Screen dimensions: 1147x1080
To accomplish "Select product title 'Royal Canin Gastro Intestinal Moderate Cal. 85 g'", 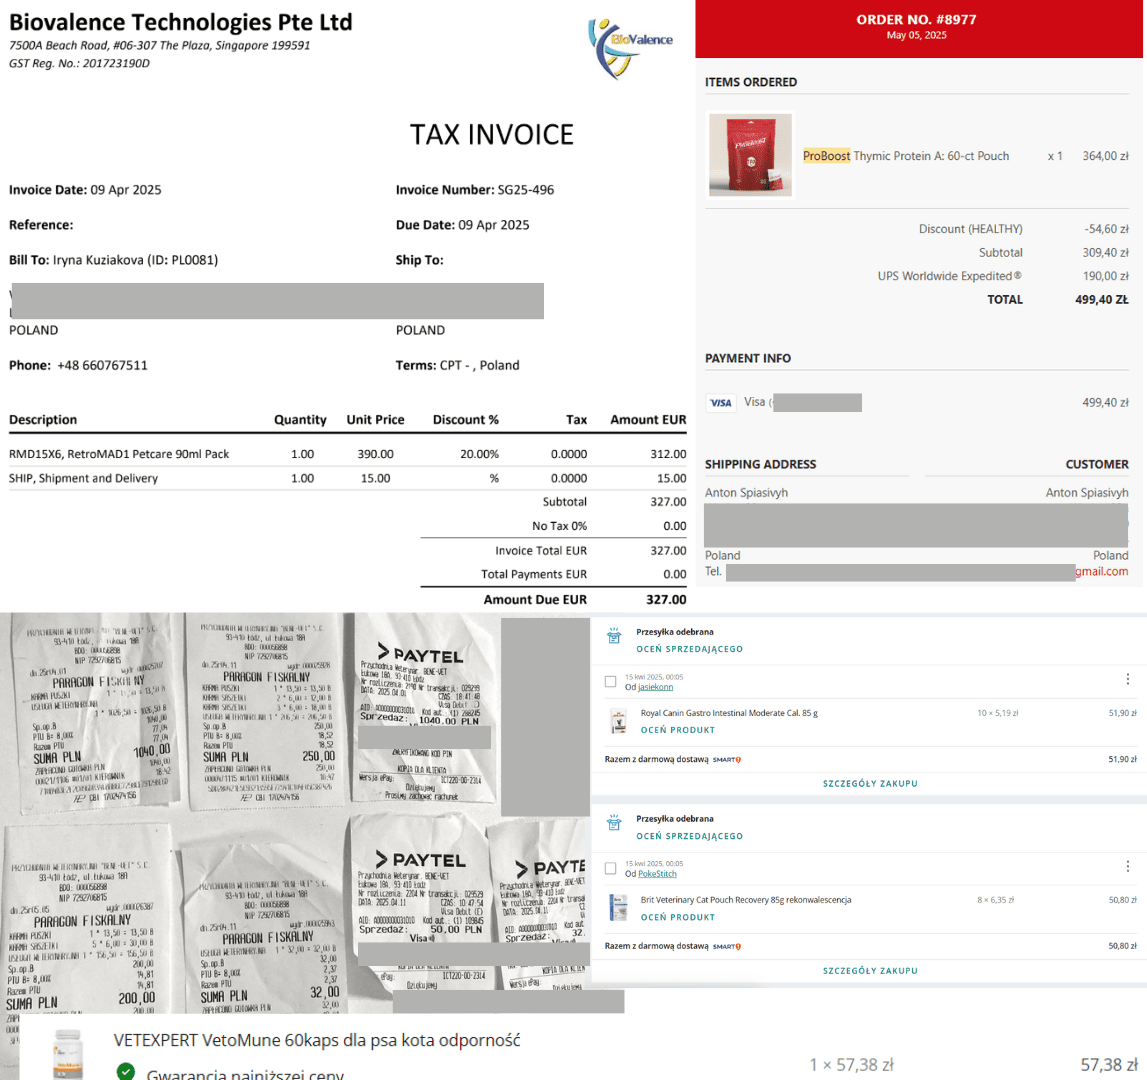I will point(729,713).
